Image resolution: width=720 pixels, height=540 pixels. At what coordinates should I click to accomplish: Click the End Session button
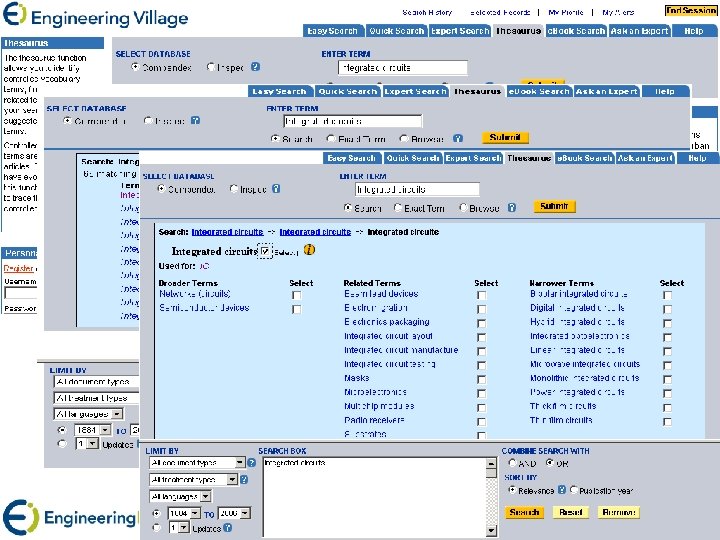click(691, 10)
